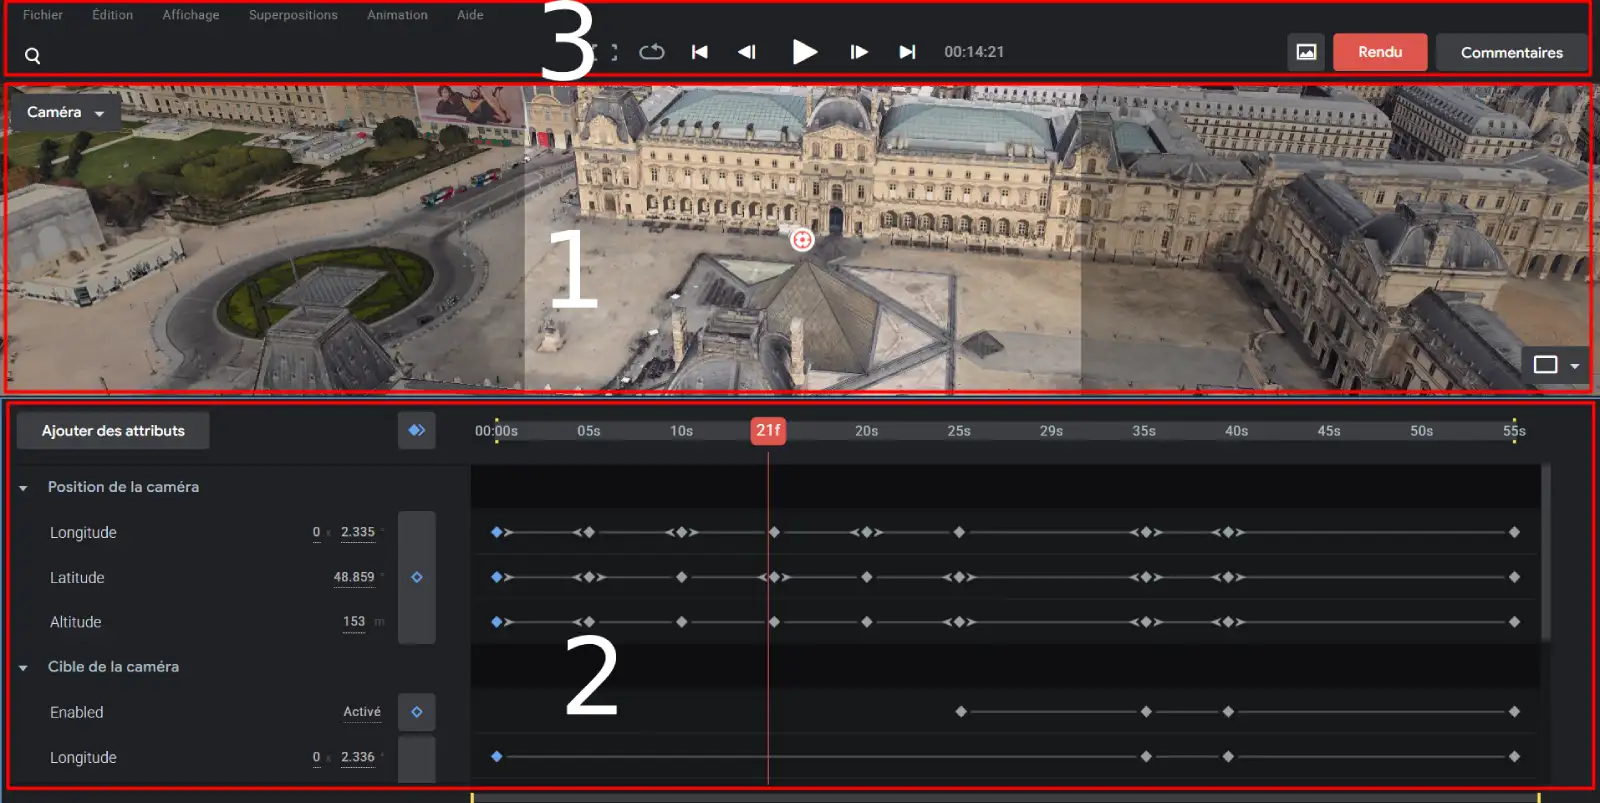The width and height of the screenshot is (1600, 803).
Task: Jump to the first frame
Action: [700, 52]
